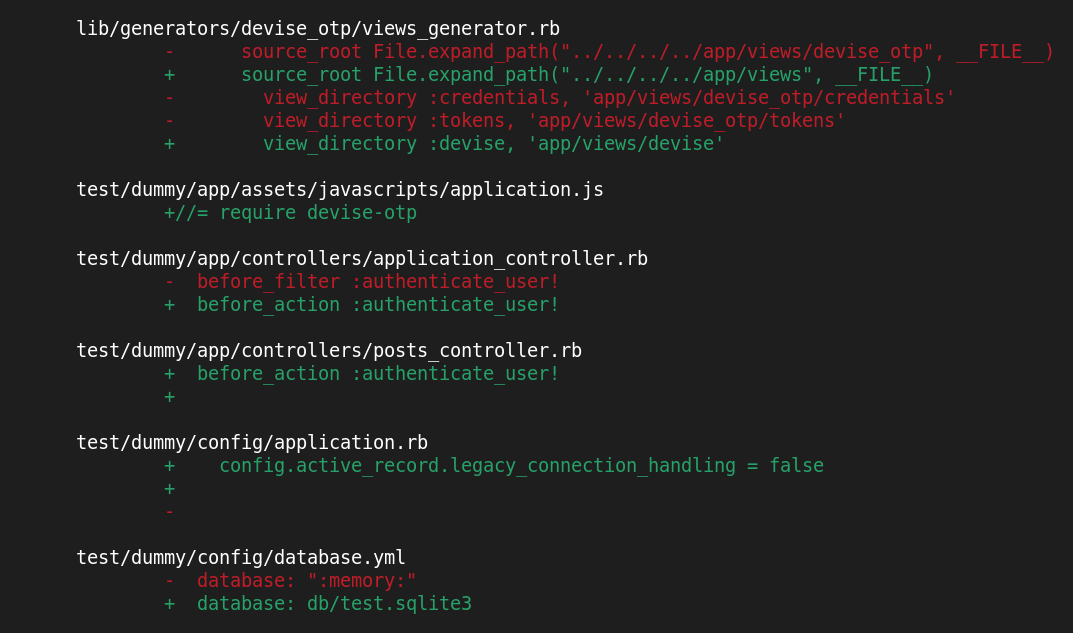Click the empty added line under posts_controller.rb
This screenshot has width=1073, height=633.
tap(170, 397)
